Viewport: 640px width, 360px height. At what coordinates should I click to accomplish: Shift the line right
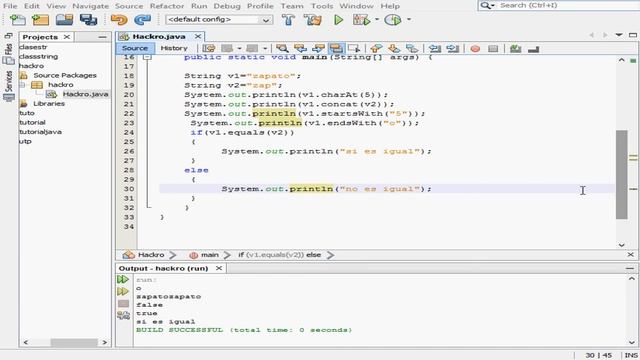pos(453,49)
